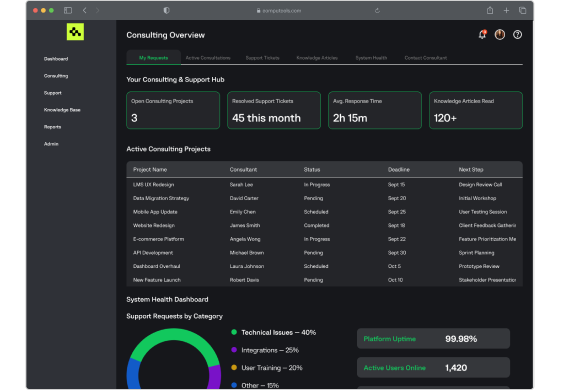Open the Knowledge Articles tab

[317, 58]
